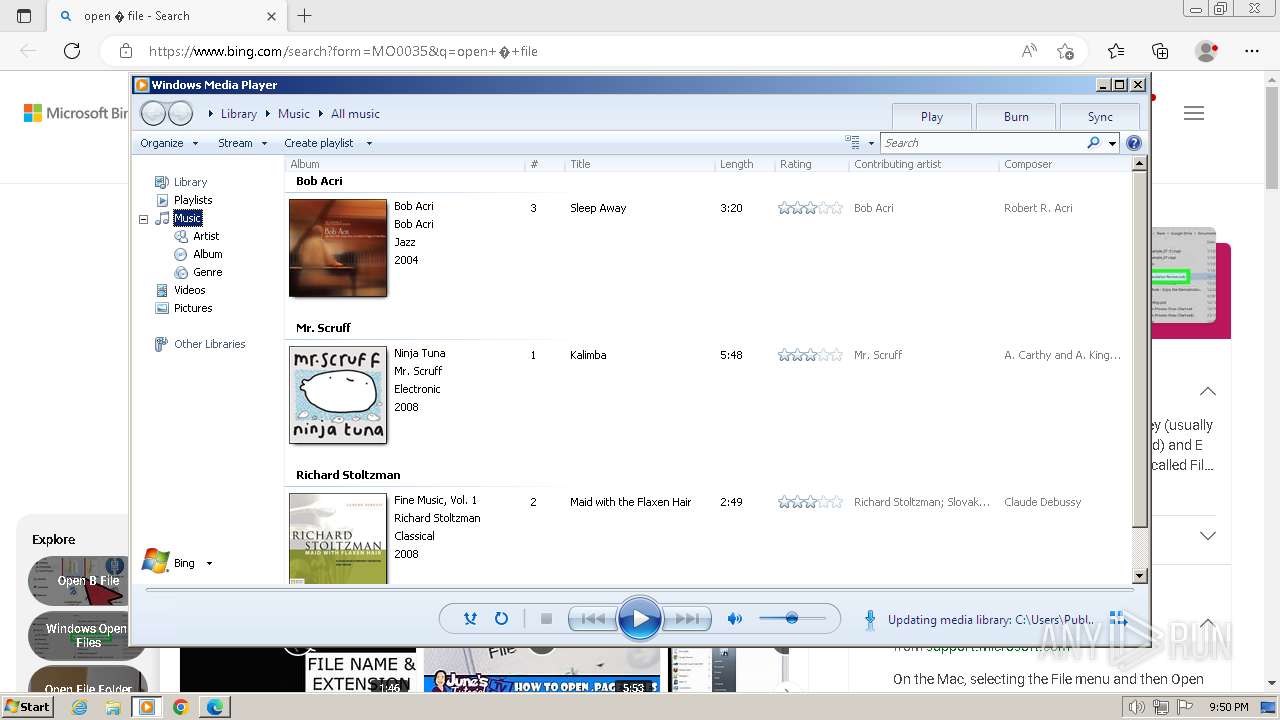Set the star rating for Sleep Away
This screenshot has width=1280, height=720.
click(x=811, y=208)
